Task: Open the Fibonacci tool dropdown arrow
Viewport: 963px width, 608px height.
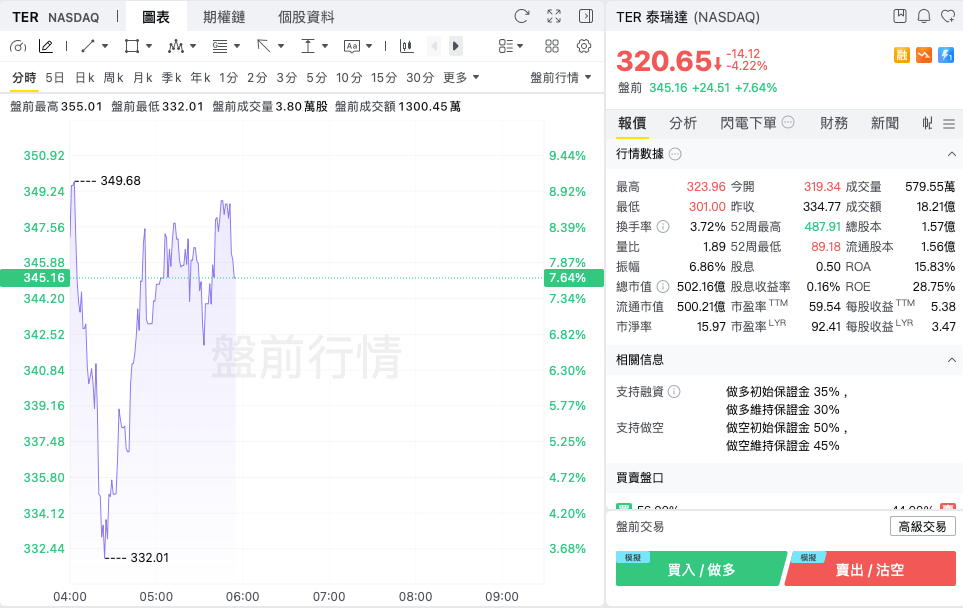Action: tap(237, 46)
